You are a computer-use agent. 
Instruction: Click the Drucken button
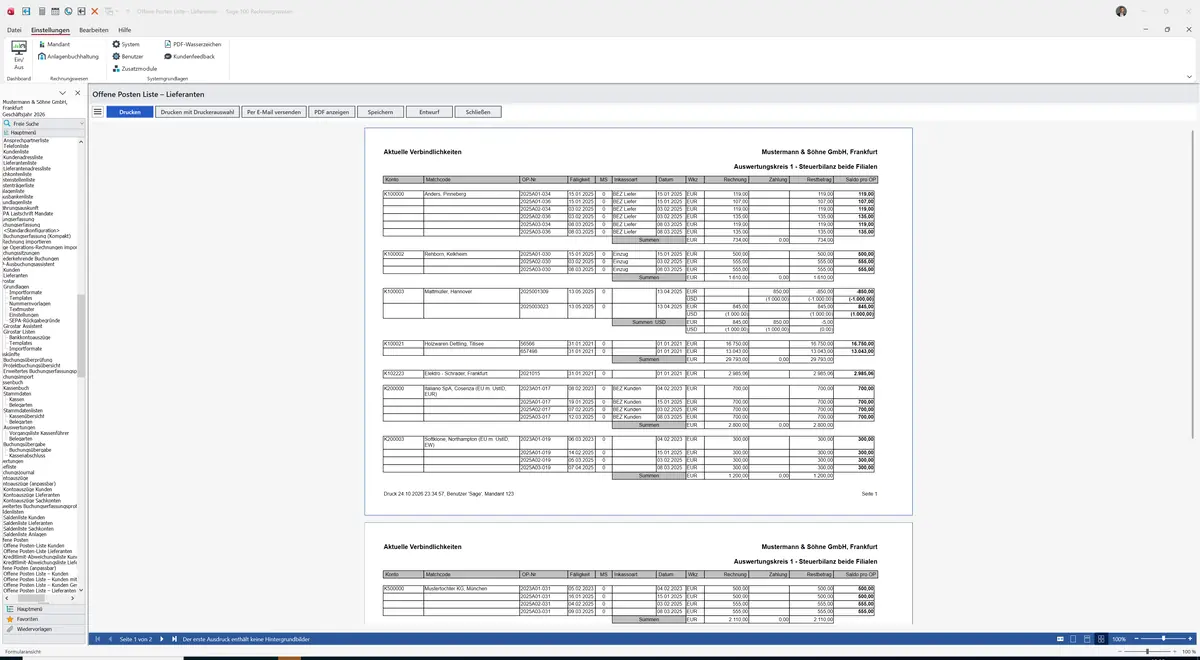(130, 112)
